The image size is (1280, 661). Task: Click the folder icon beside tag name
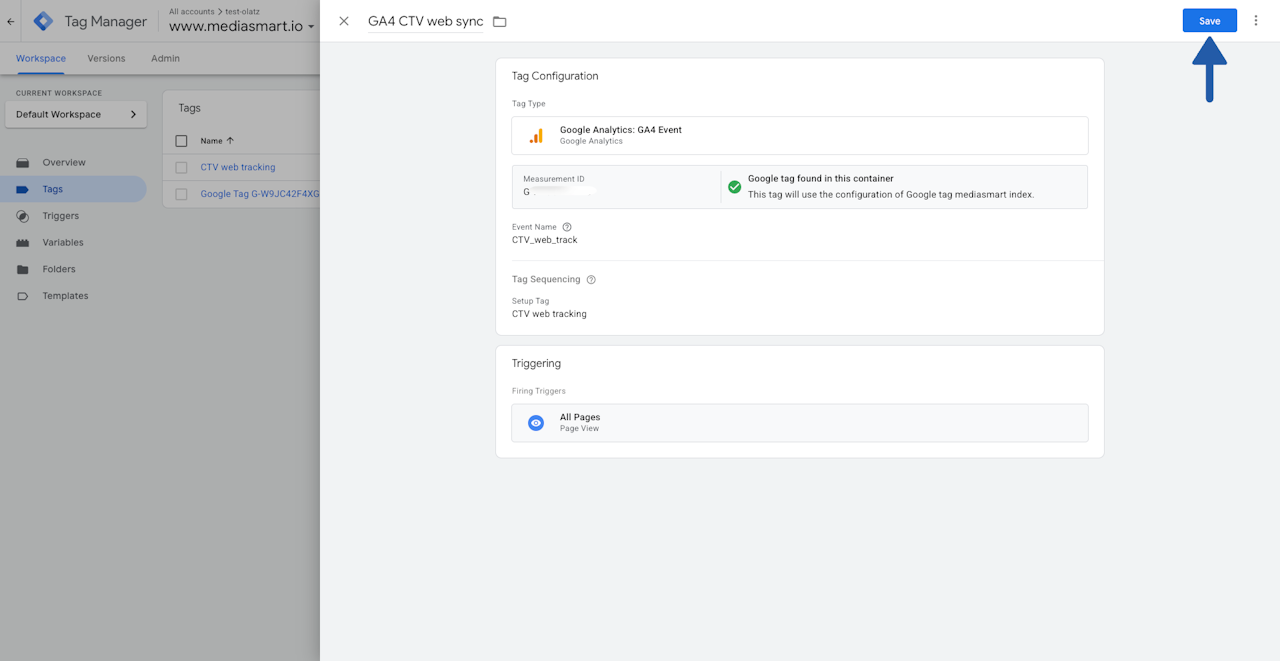click(x=500, y=22)
